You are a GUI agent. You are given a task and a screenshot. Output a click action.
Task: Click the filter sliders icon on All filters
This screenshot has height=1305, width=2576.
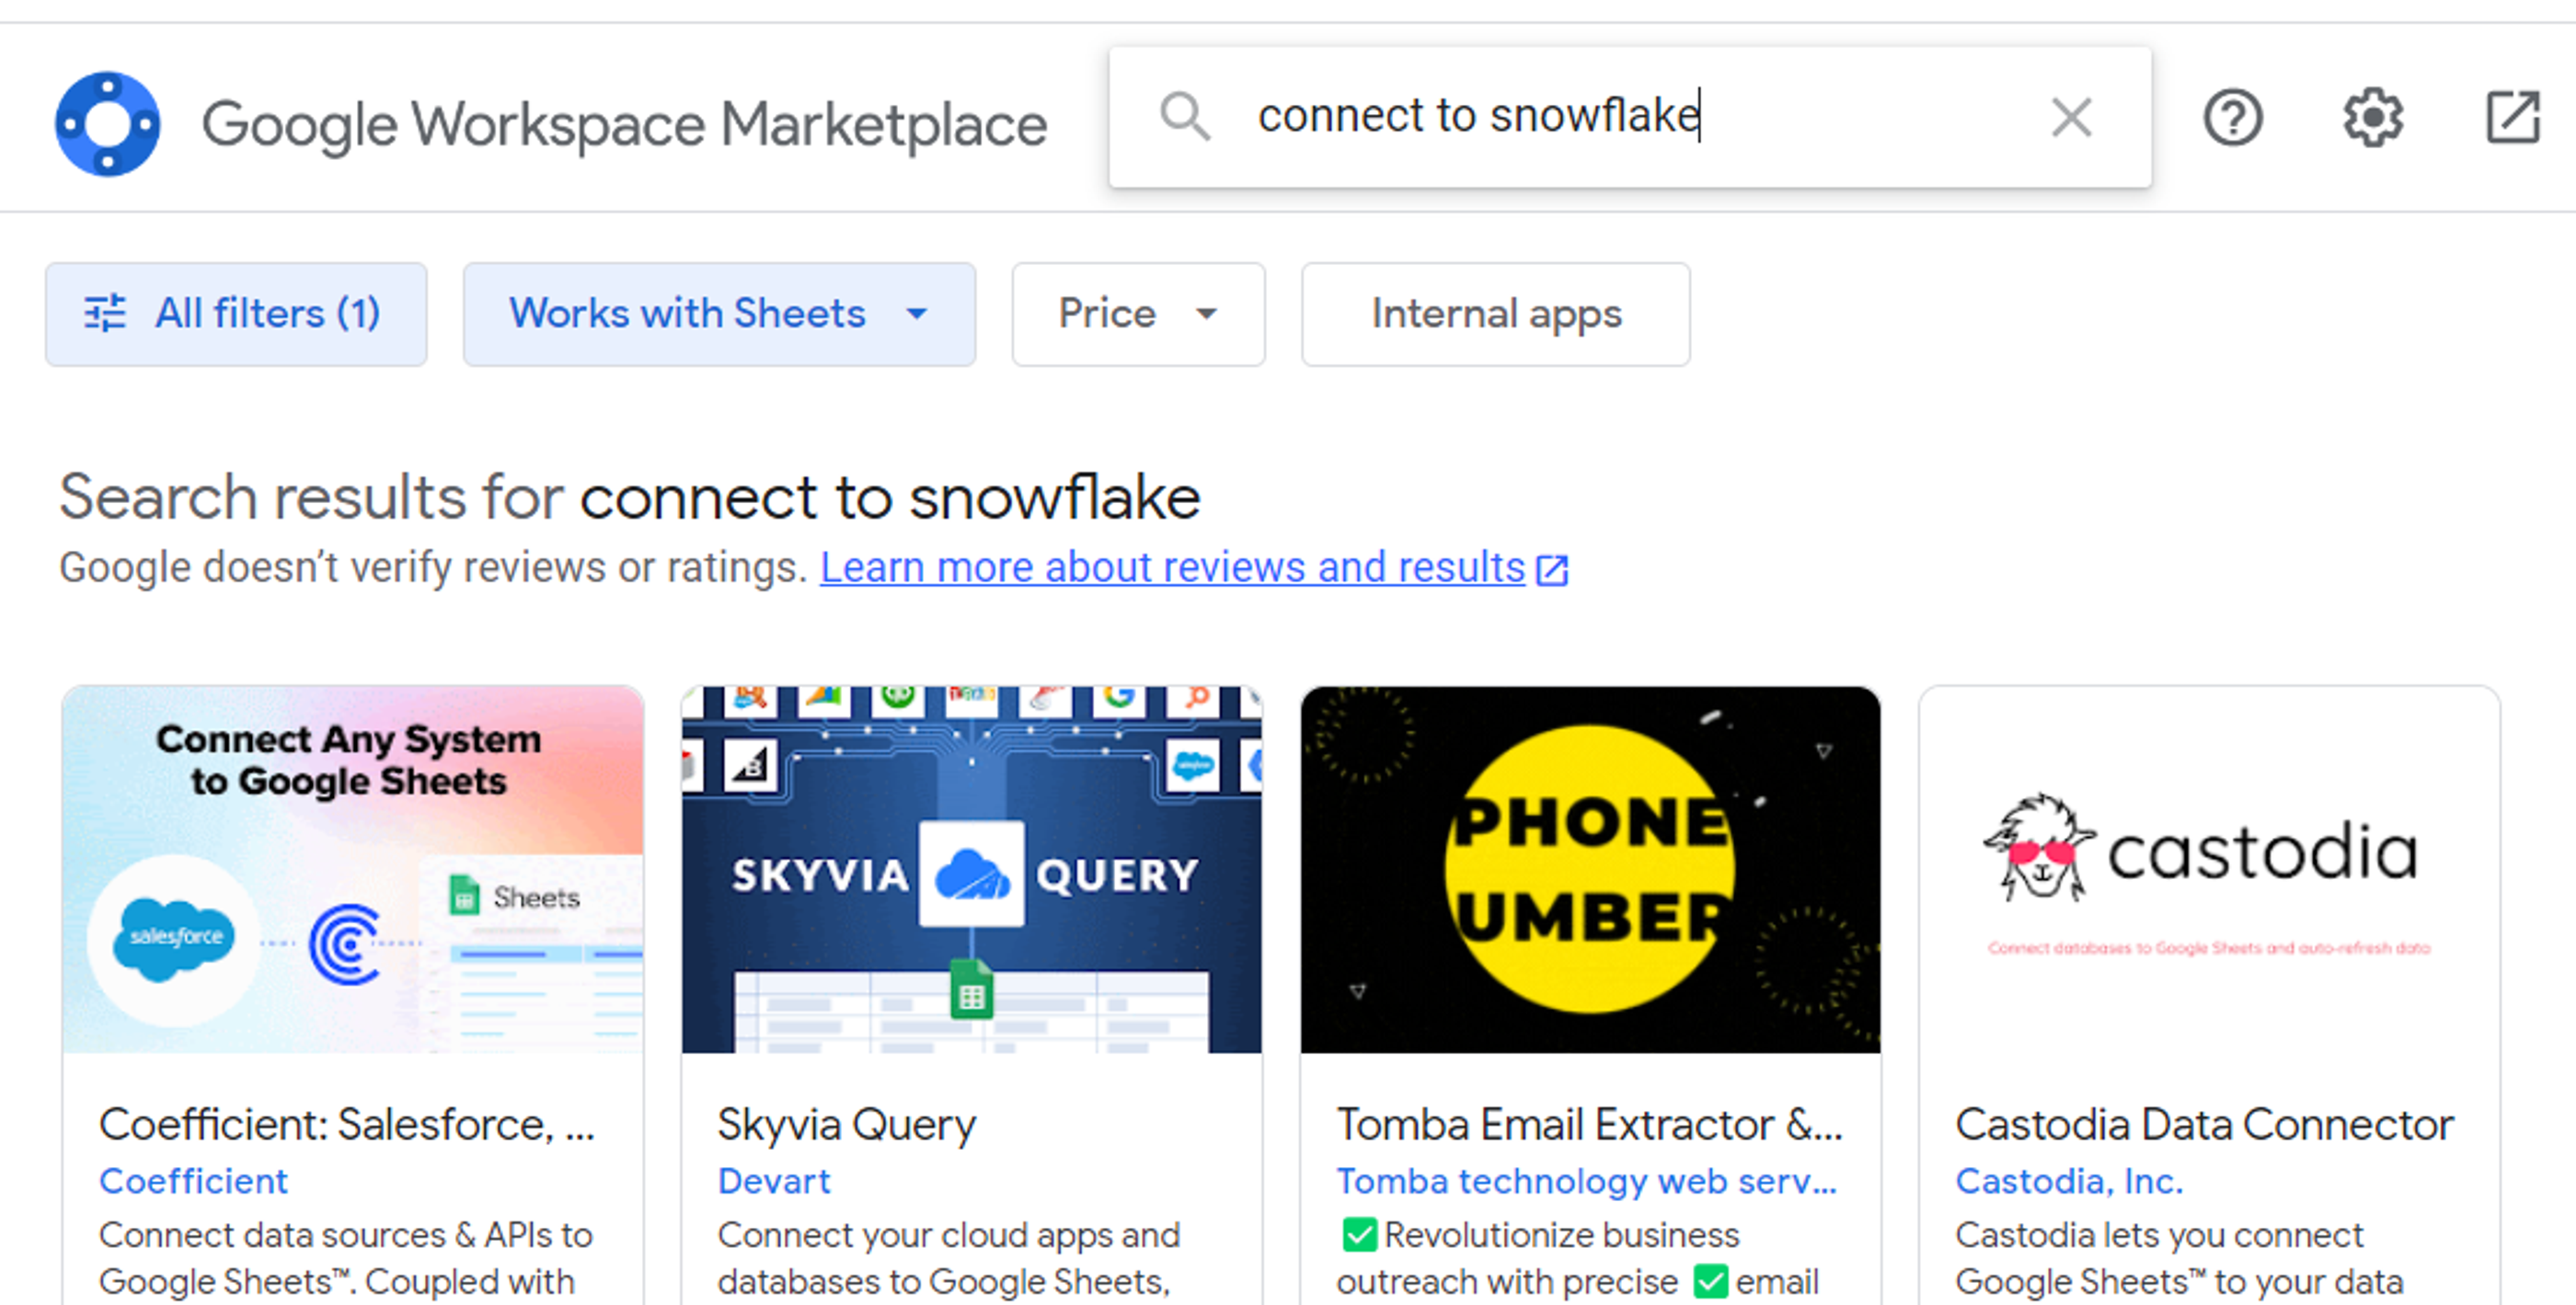[x=105, y=313]
